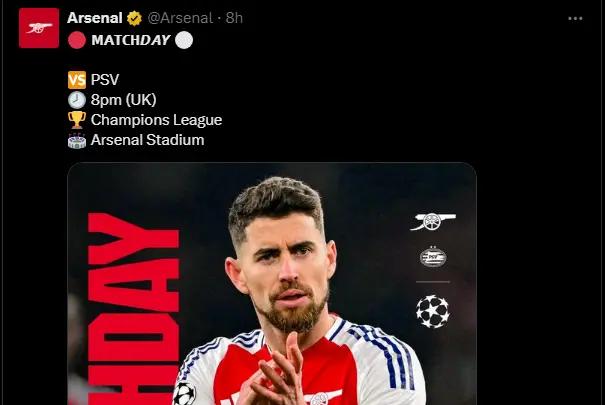Click the Arsenal account name

[95, 18]
